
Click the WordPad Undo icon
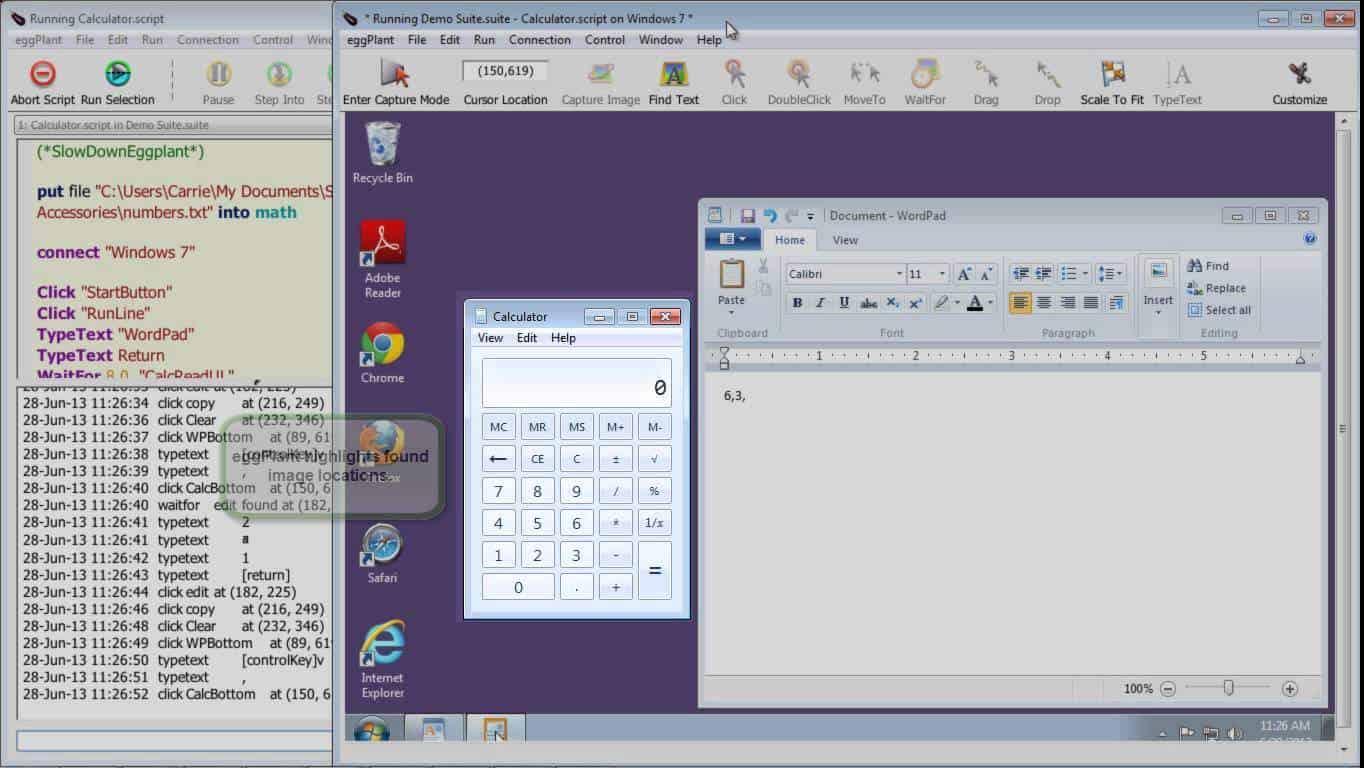tap(770, 215)
